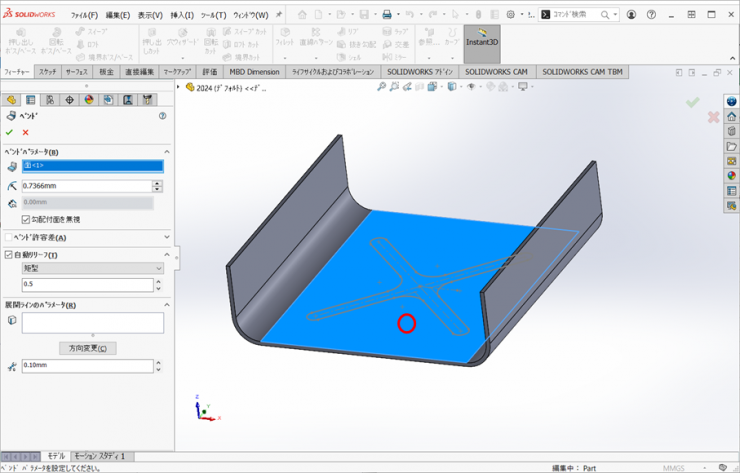The width and height of the screenshot is (740, 473).
Task: Expand the 2024 feature tree flyout
Action: [x=179, y=88]
